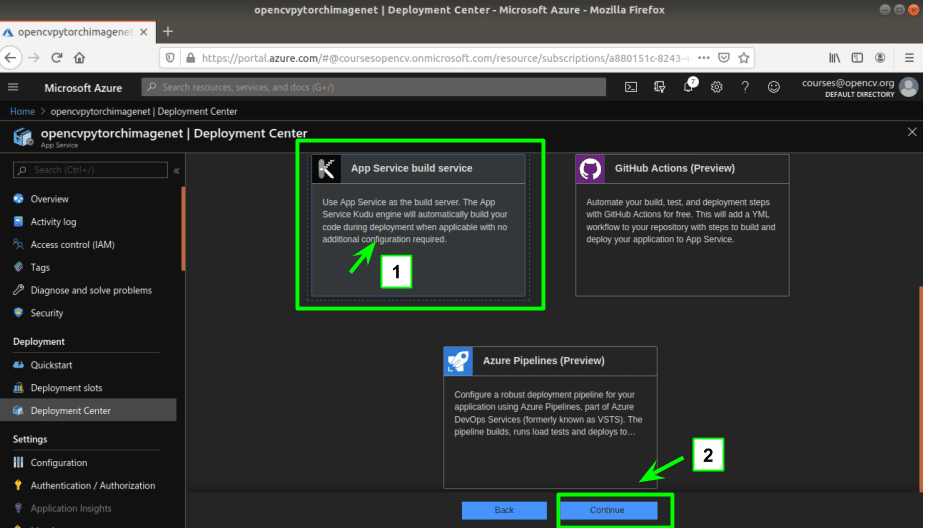
Task: Open Tags in the sidebar
Action: pyautogui.click(x=40, y=267)
